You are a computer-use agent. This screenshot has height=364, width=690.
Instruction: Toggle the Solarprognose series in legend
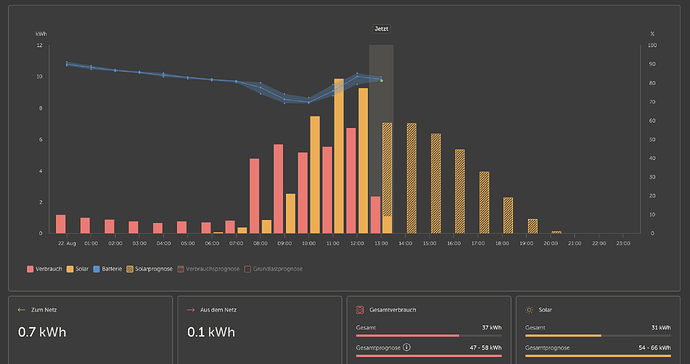coord(149,269)
